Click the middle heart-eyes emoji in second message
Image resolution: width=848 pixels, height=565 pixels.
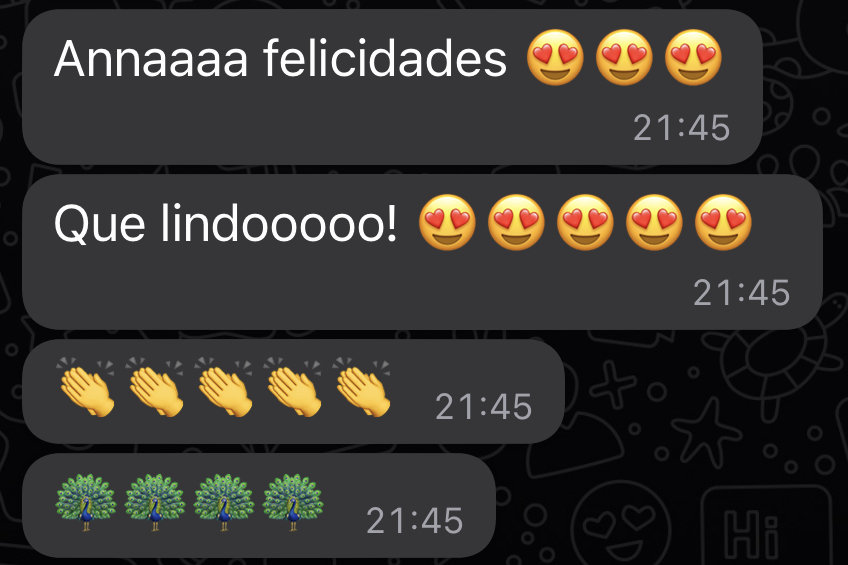pyautogui.click(x=585, y=222)
